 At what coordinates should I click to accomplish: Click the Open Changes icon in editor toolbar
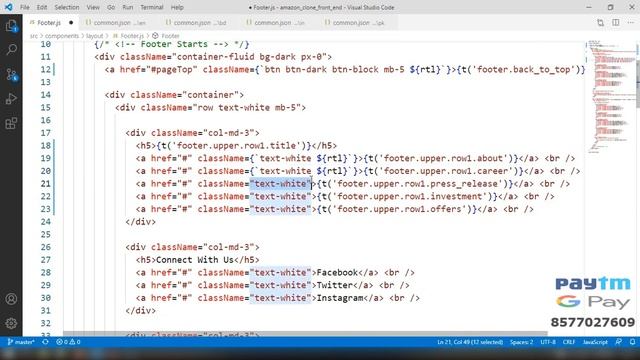[600, 23]
